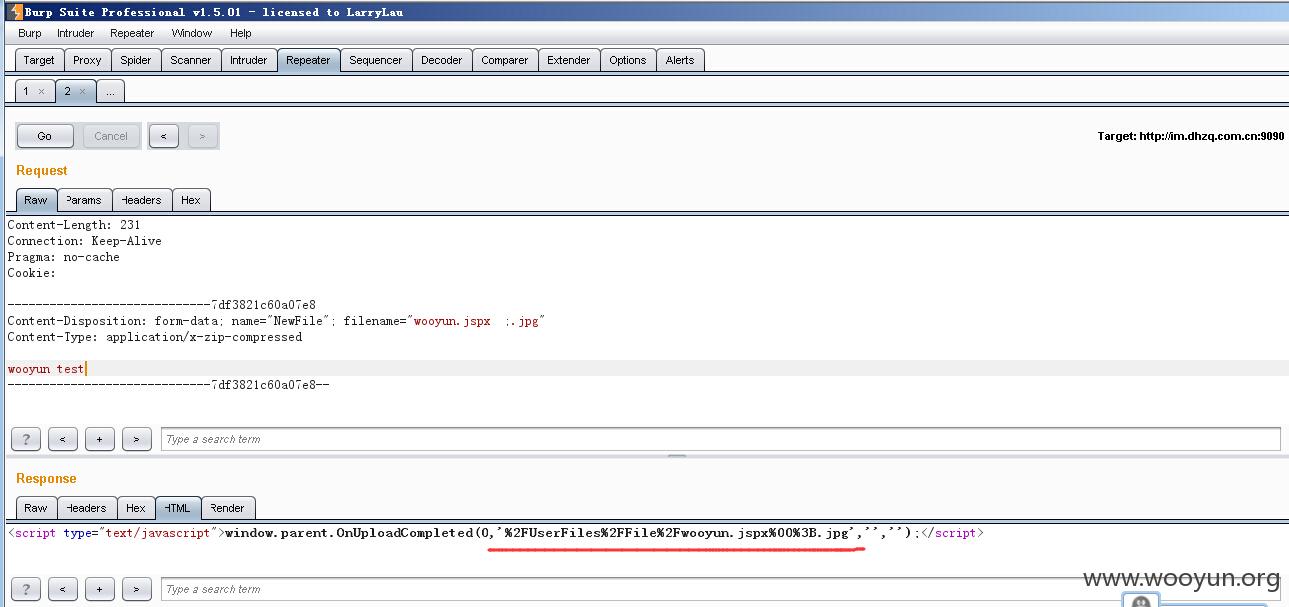Click the Content-Disposition request line
Screen dimensions: 1289x607
point(276,321)
